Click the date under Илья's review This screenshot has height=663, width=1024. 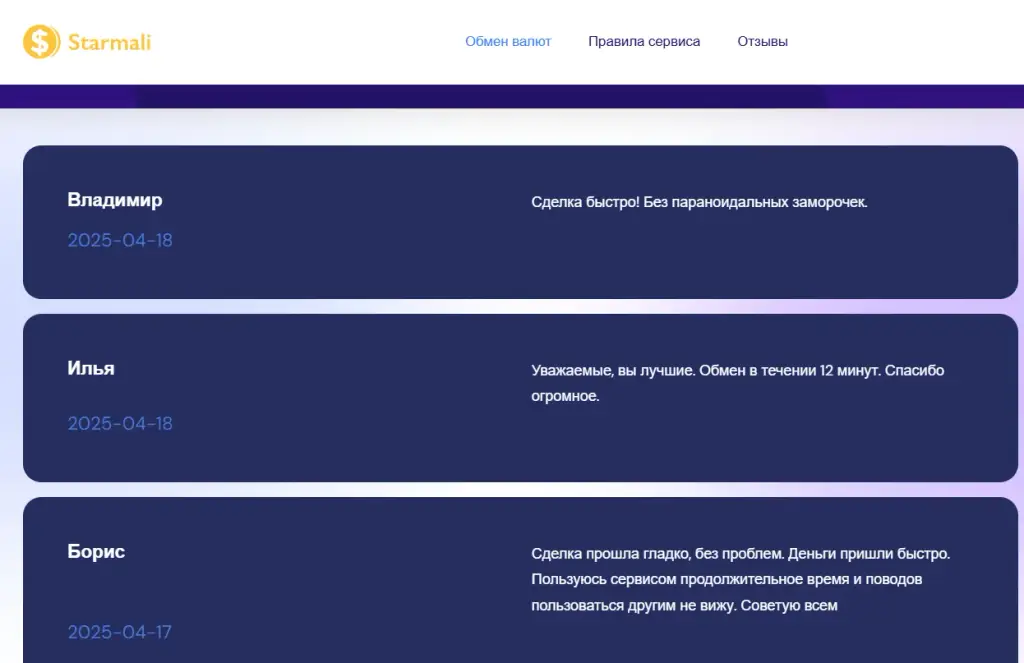pyautogui.click(x=120, y=423)
